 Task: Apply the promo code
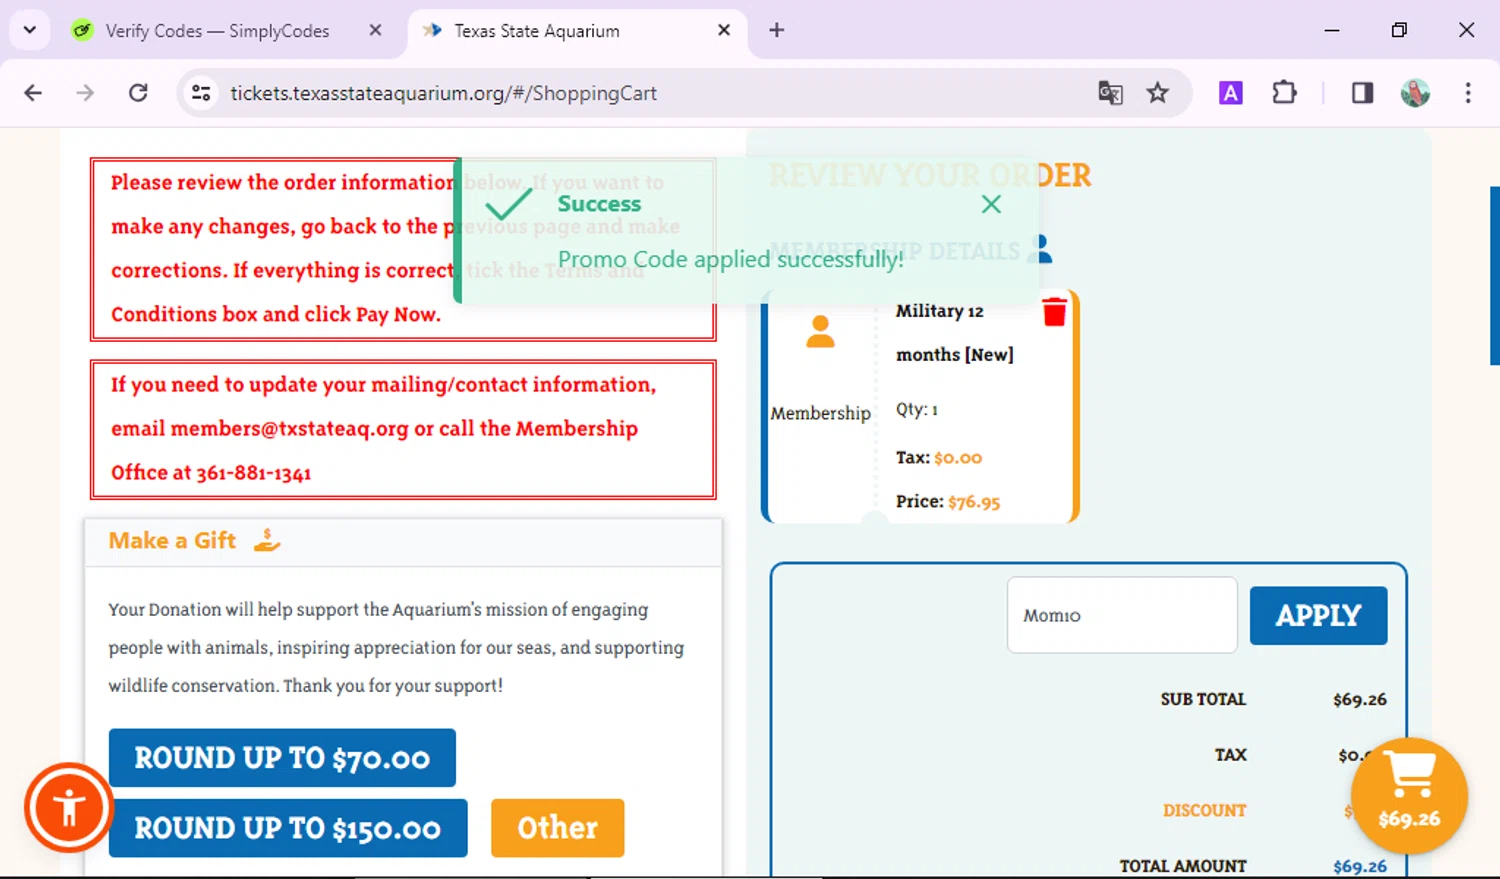[1318, 615]
